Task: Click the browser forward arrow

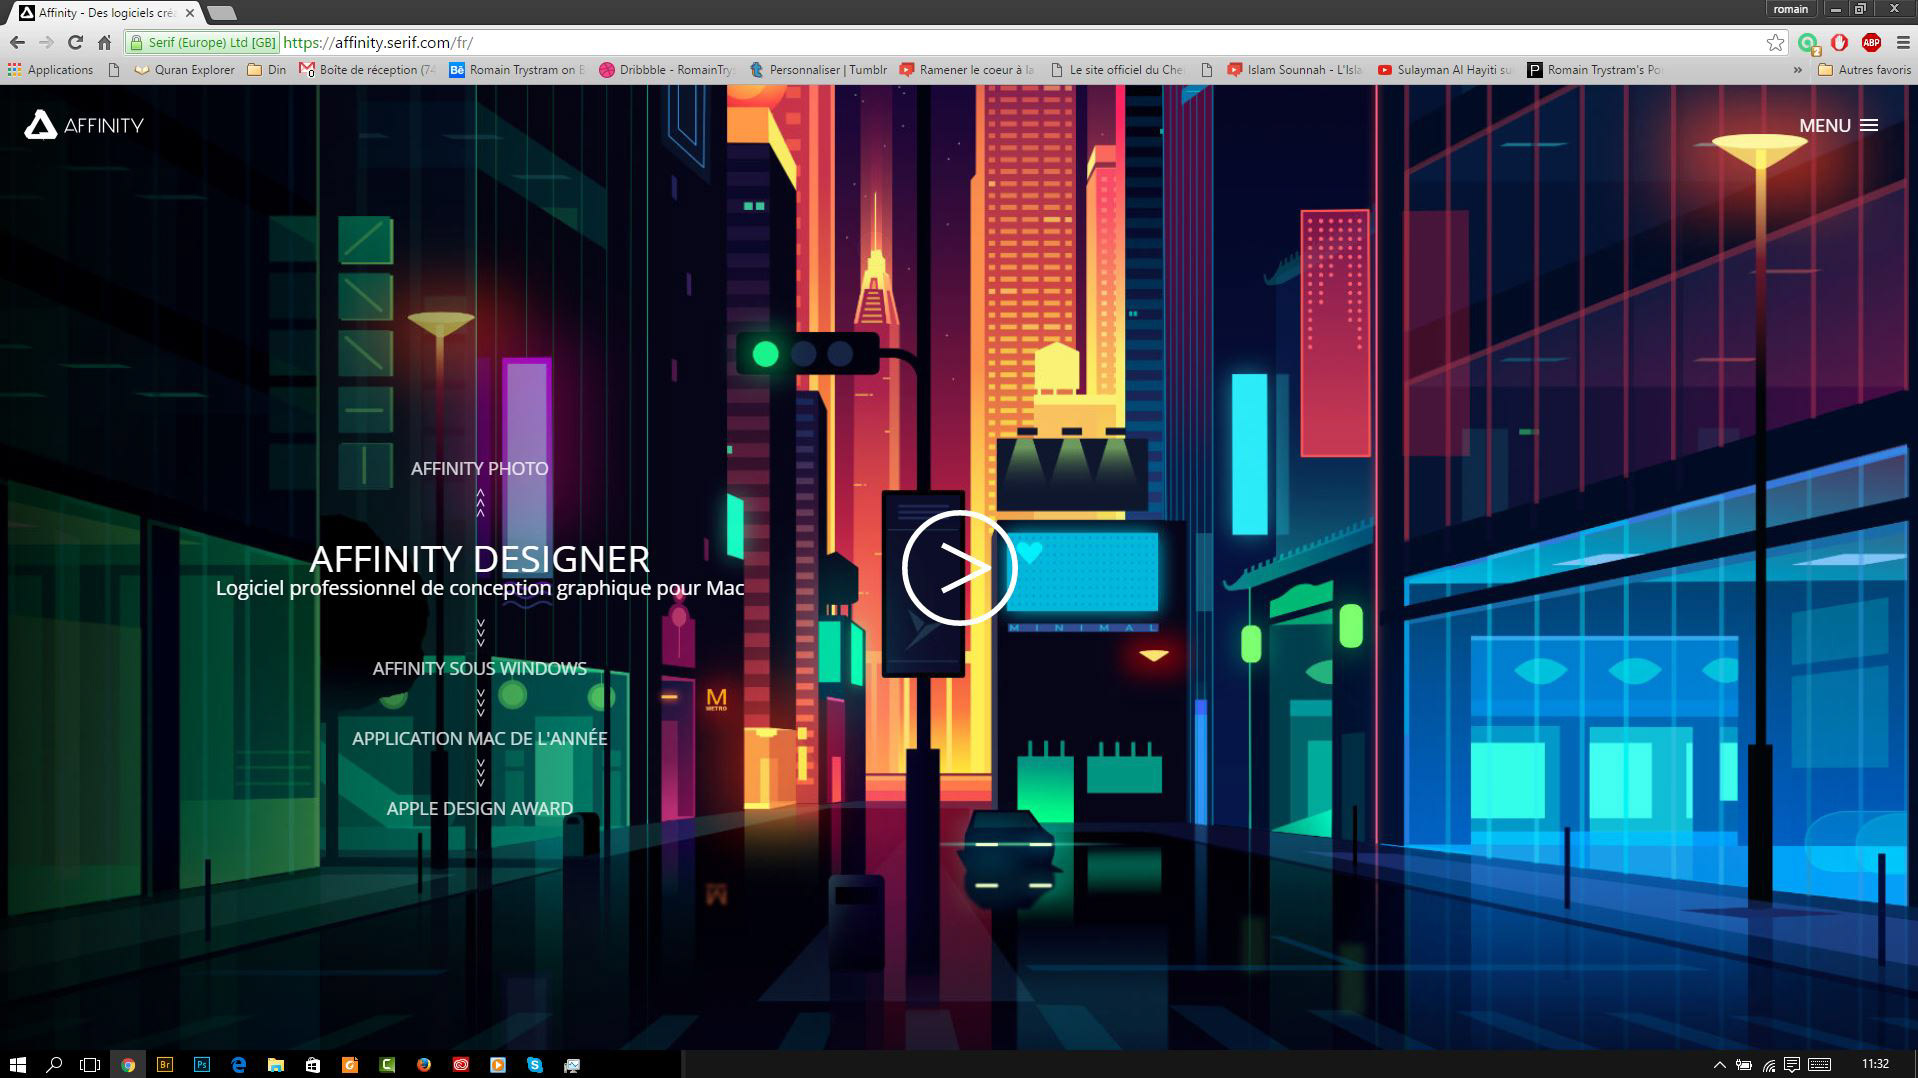Action: (x=46, y=42)
